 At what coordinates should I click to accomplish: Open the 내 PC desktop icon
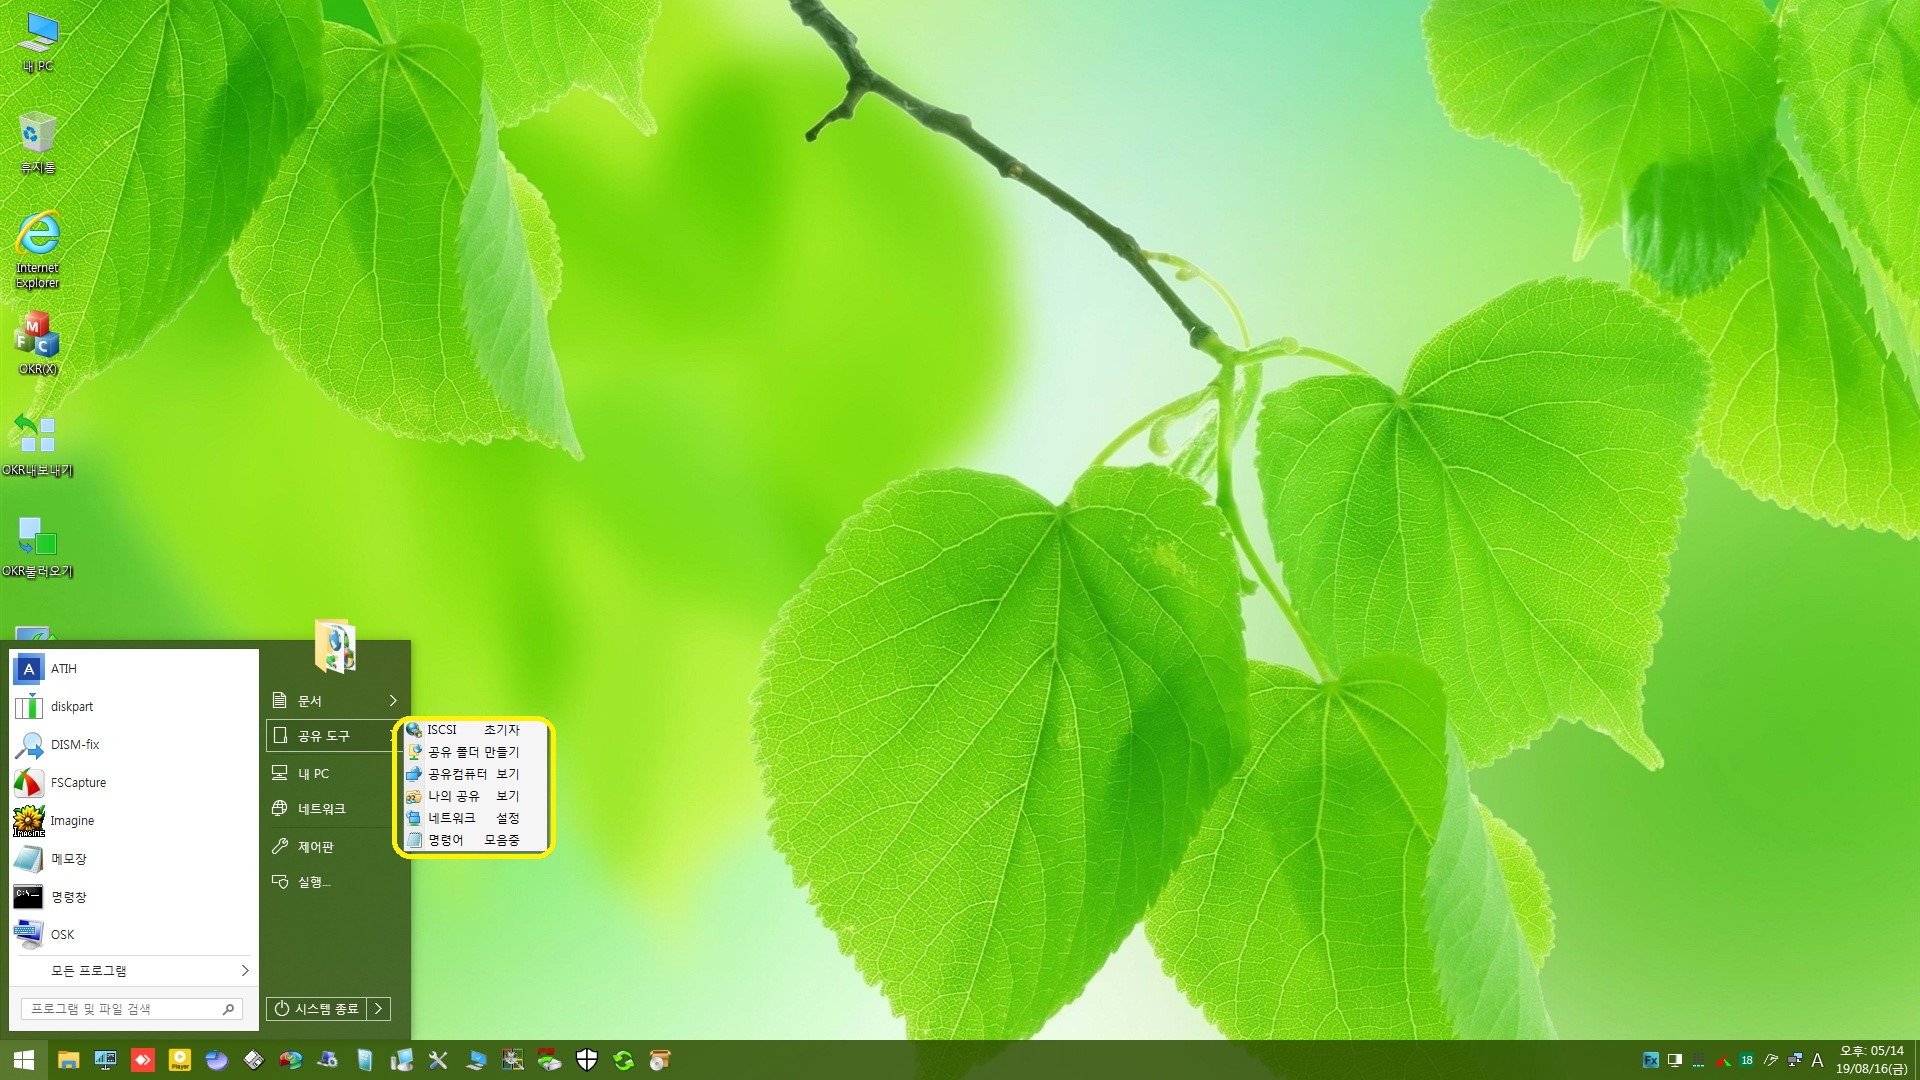[37, 43]
